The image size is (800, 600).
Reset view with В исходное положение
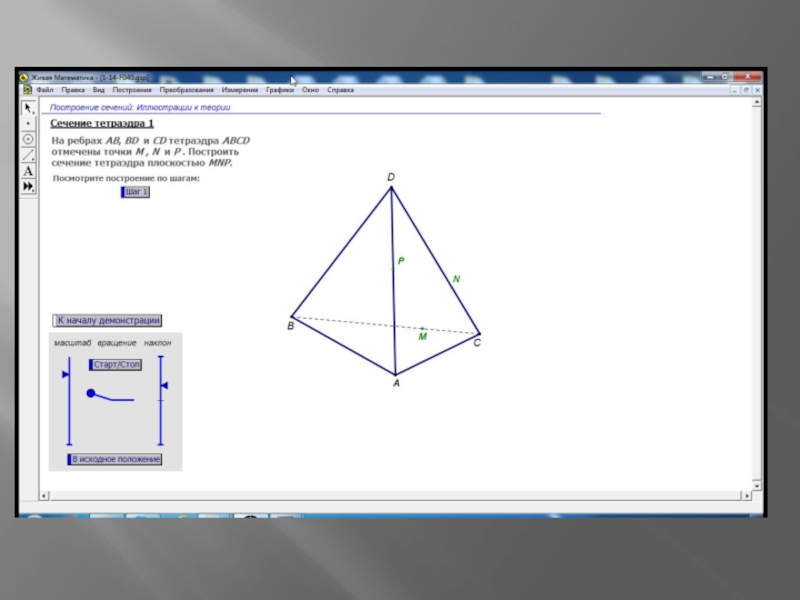tap(114, 459)
